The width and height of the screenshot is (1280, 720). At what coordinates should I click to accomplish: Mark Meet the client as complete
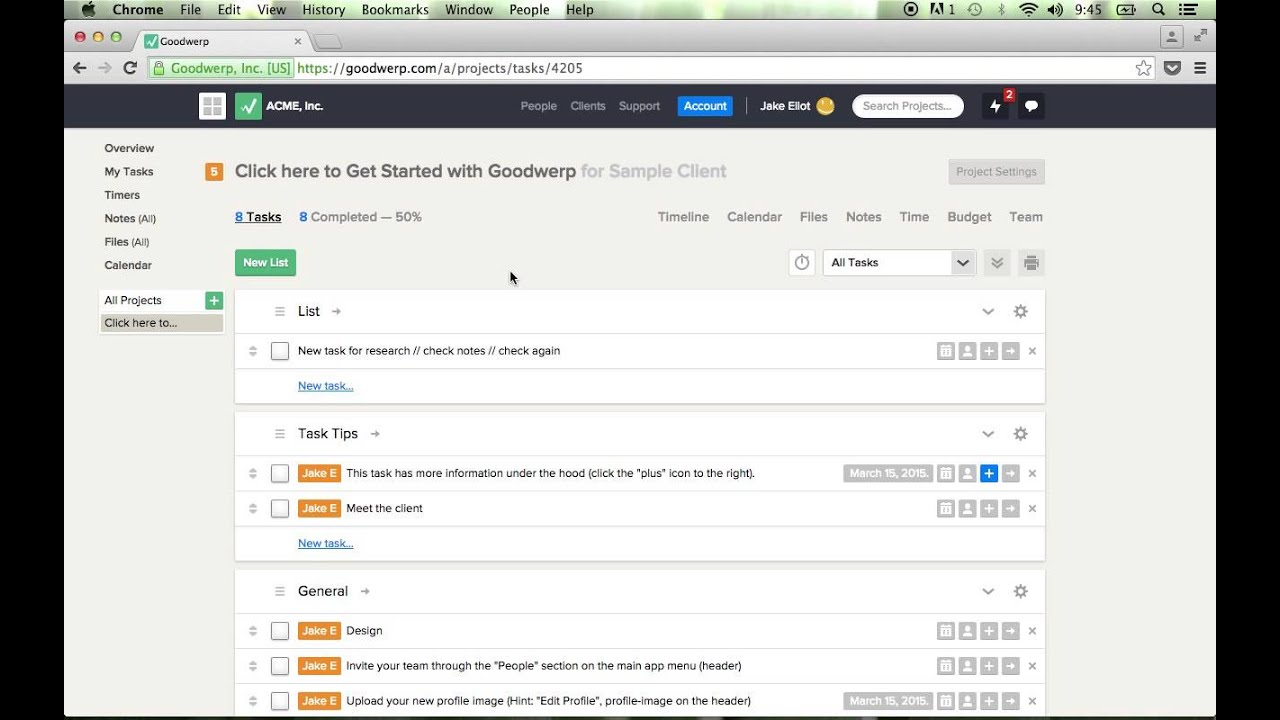click(x=280, y=508)
